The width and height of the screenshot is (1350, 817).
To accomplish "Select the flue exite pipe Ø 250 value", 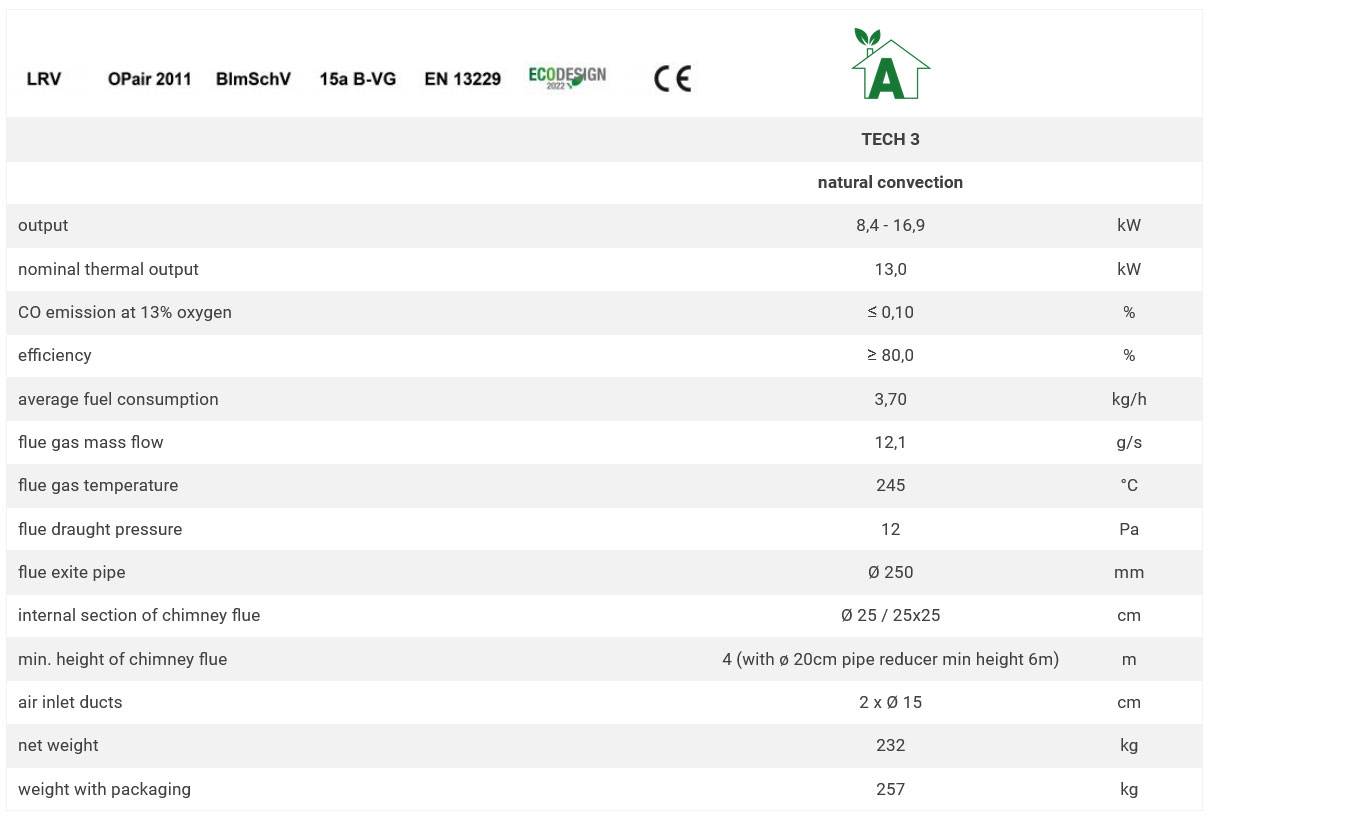I will 890,572.
